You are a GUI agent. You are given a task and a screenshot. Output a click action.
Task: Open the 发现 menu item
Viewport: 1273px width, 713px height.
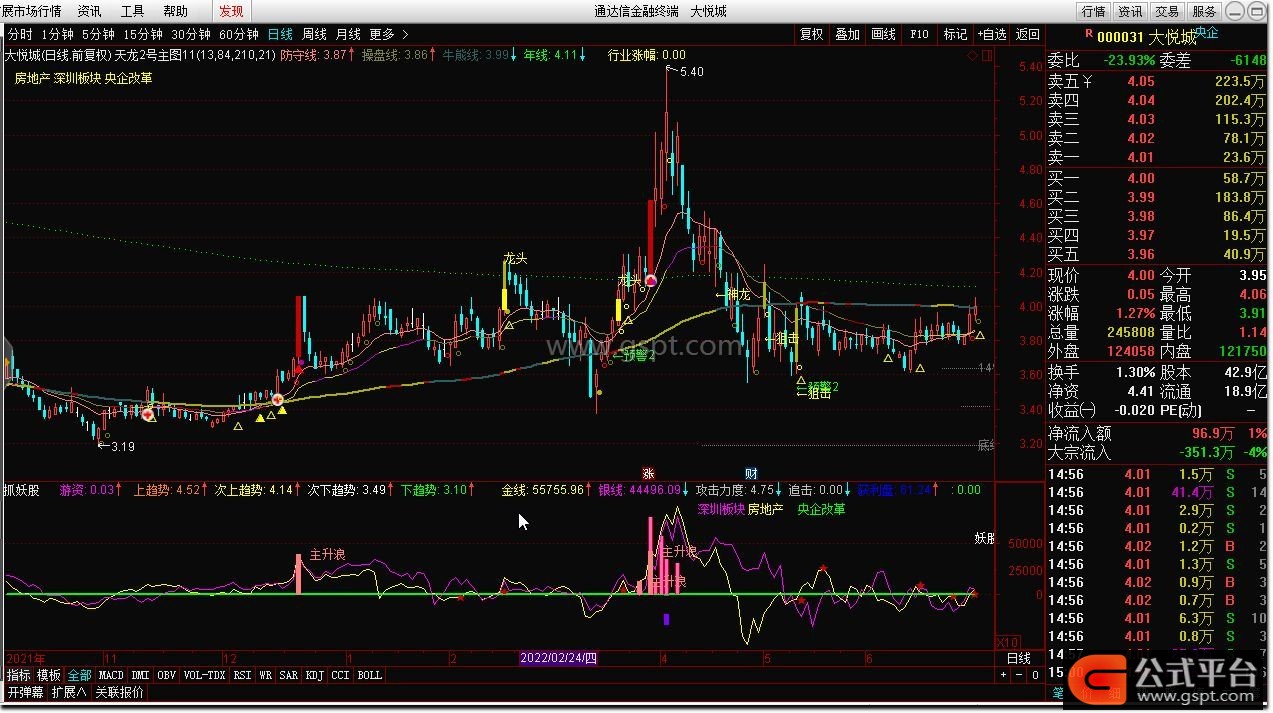click(x=231, y=11)
